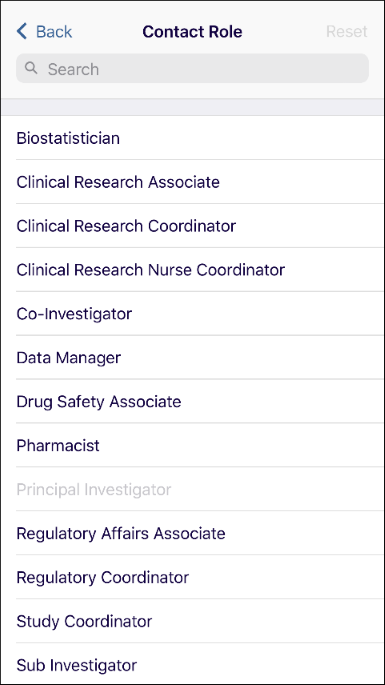Click into the Search field
The image size is (385, 685).
(192, 69)
